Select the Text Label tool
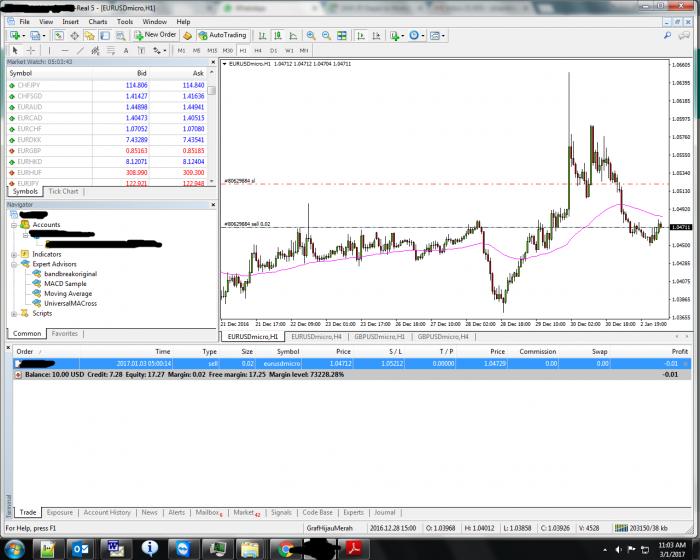700x560 pixels. [141, 50]
